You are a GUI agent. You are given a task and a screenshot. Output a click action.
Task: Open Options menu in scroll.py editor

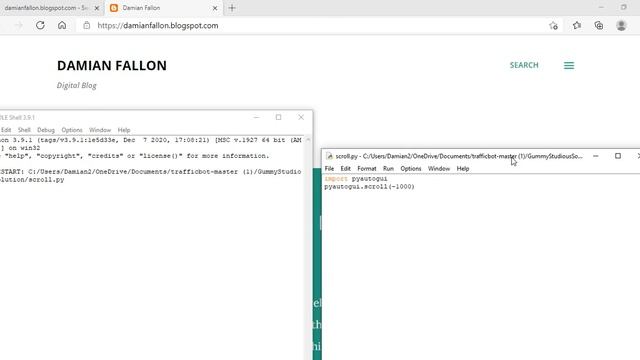(411, 169)
